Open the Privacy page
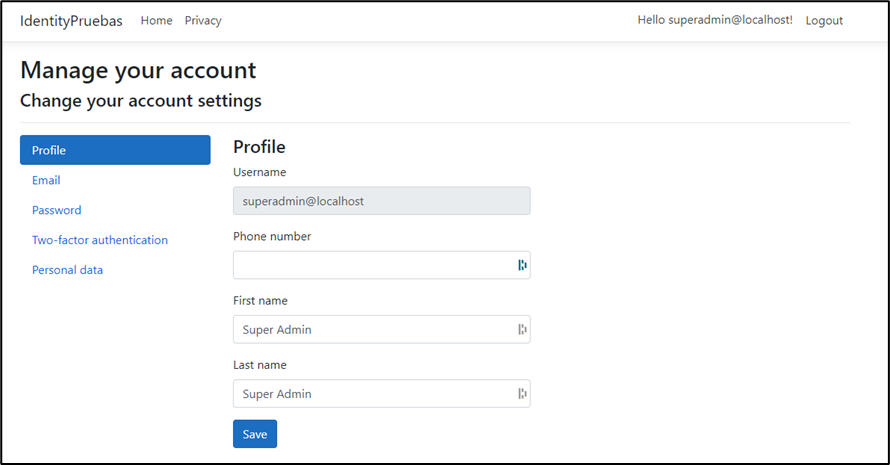 tap(203, 21)
